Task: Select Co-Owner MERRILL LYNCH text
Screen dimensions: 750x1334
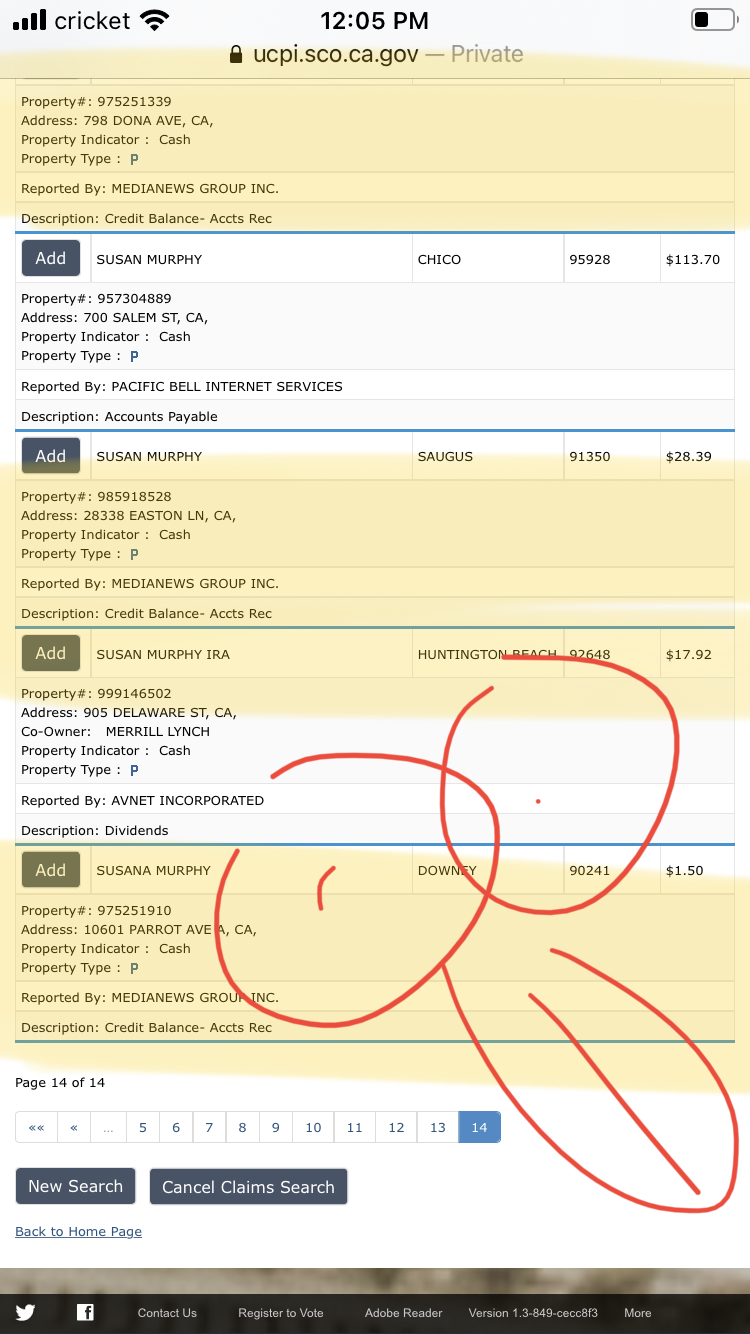Action: pos(116,731)
